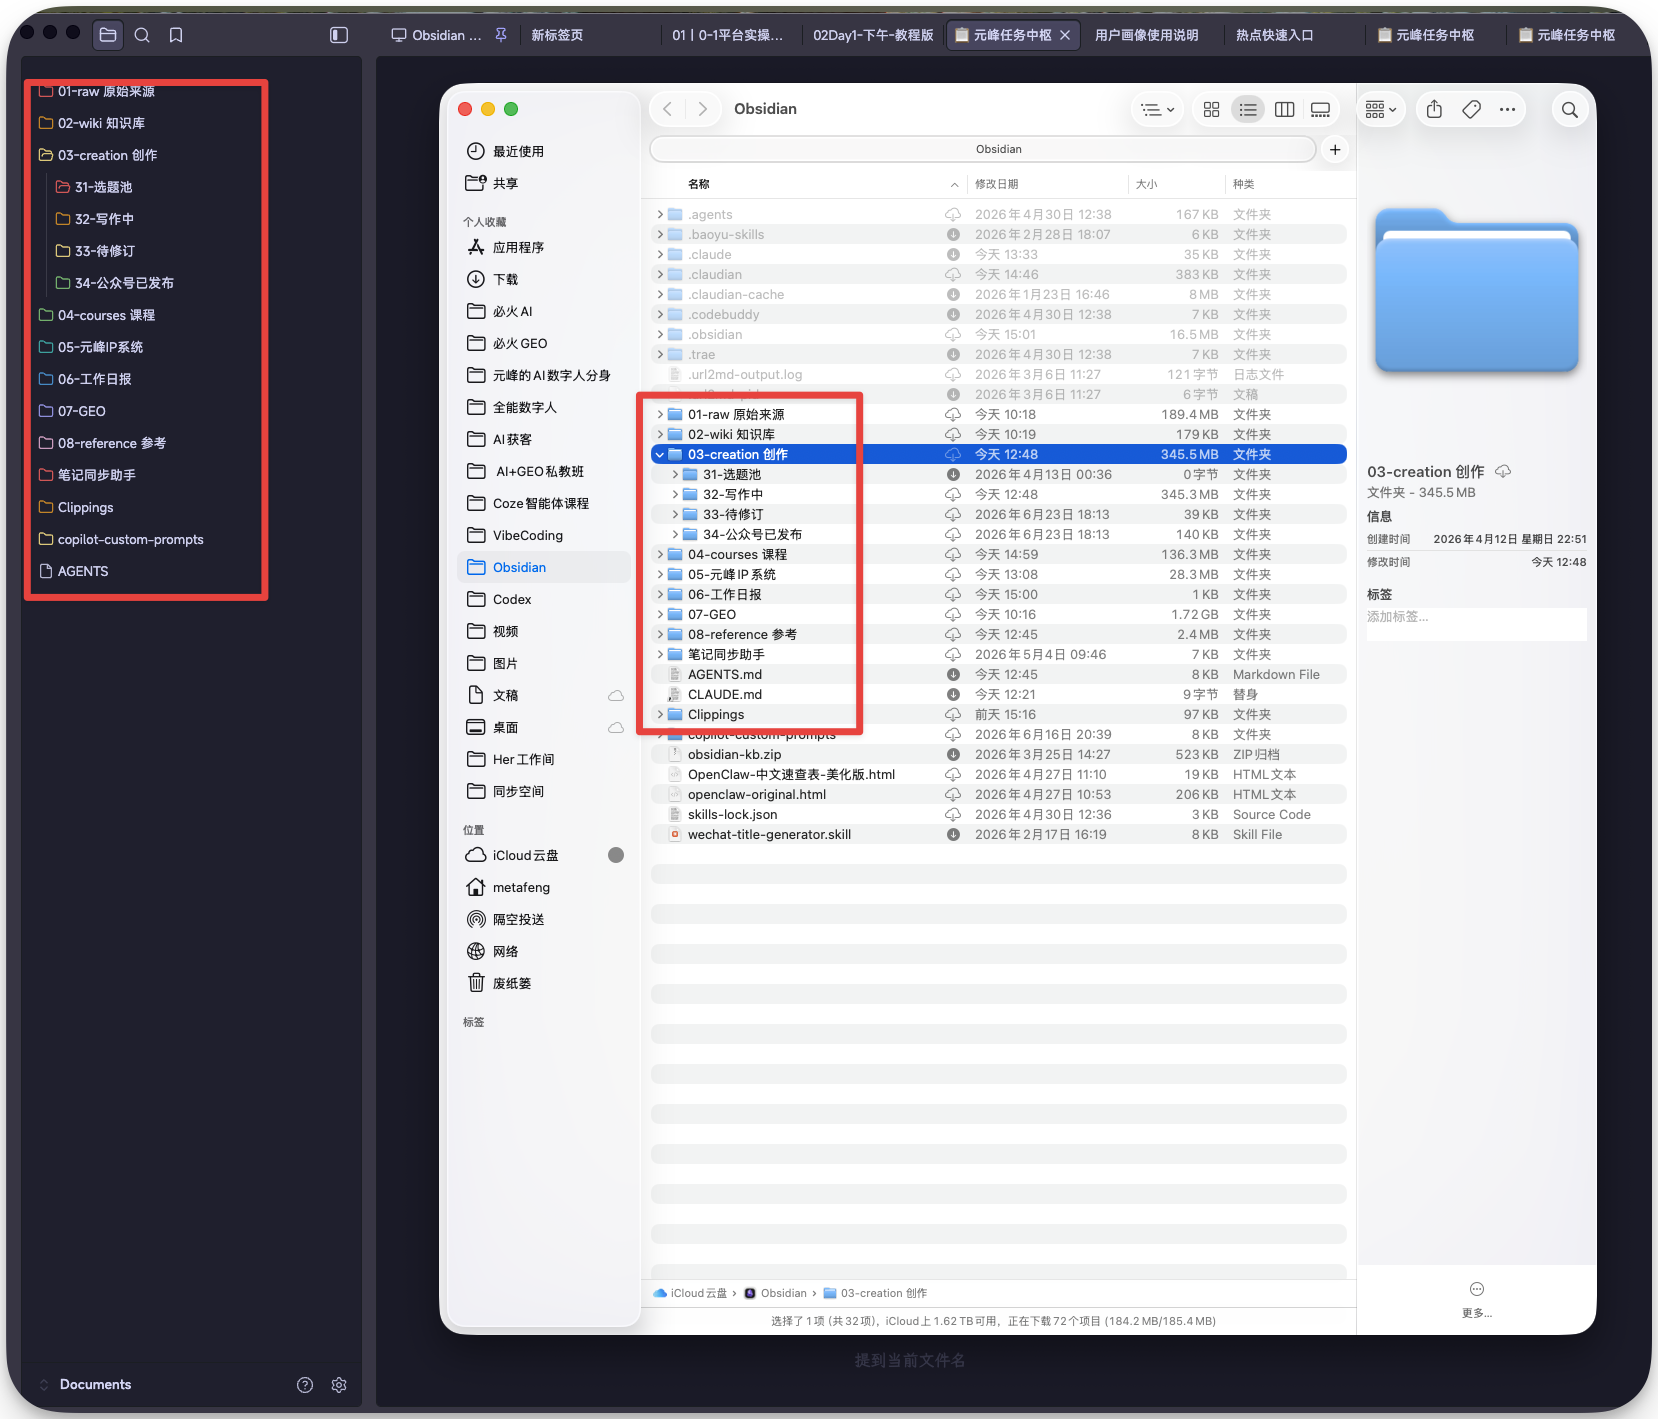Viewport: 1658px width, 1419px height.
Task: Open the Finder group-by dropdown
Action: 1381,109
